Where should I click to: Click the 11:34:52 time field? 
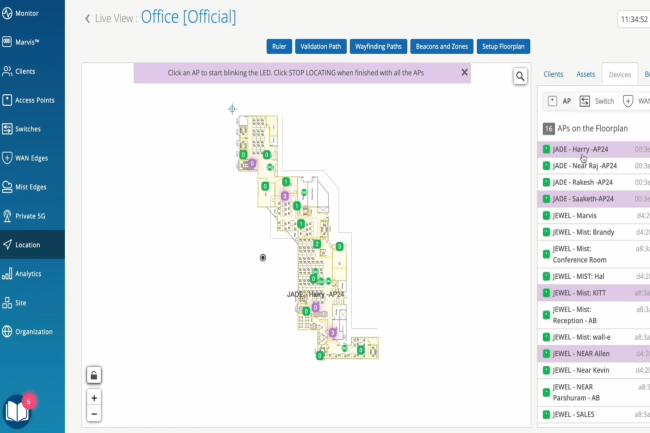(x=634, y=19)
